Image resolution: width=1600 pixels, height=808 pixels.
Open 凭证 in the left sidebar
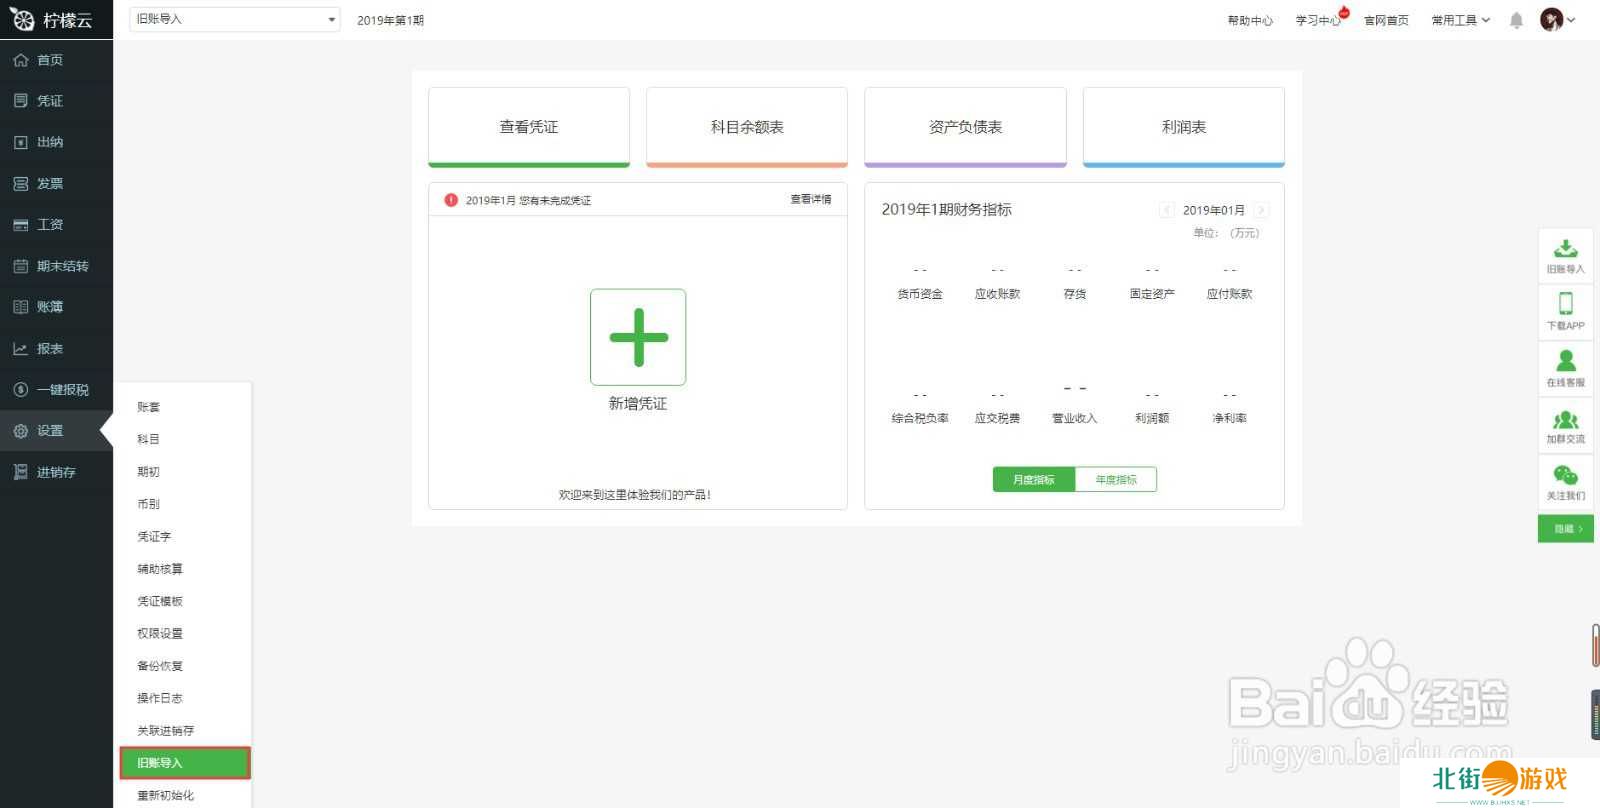[x=50, y=101]
